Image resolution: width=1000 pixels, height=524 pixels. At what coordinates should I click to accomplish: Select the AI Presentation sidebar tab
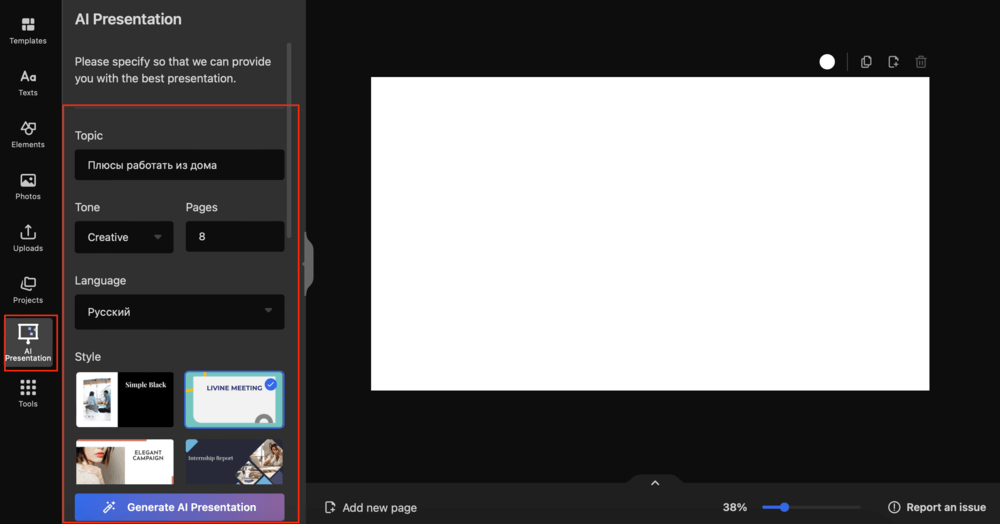tap(29, 342)
